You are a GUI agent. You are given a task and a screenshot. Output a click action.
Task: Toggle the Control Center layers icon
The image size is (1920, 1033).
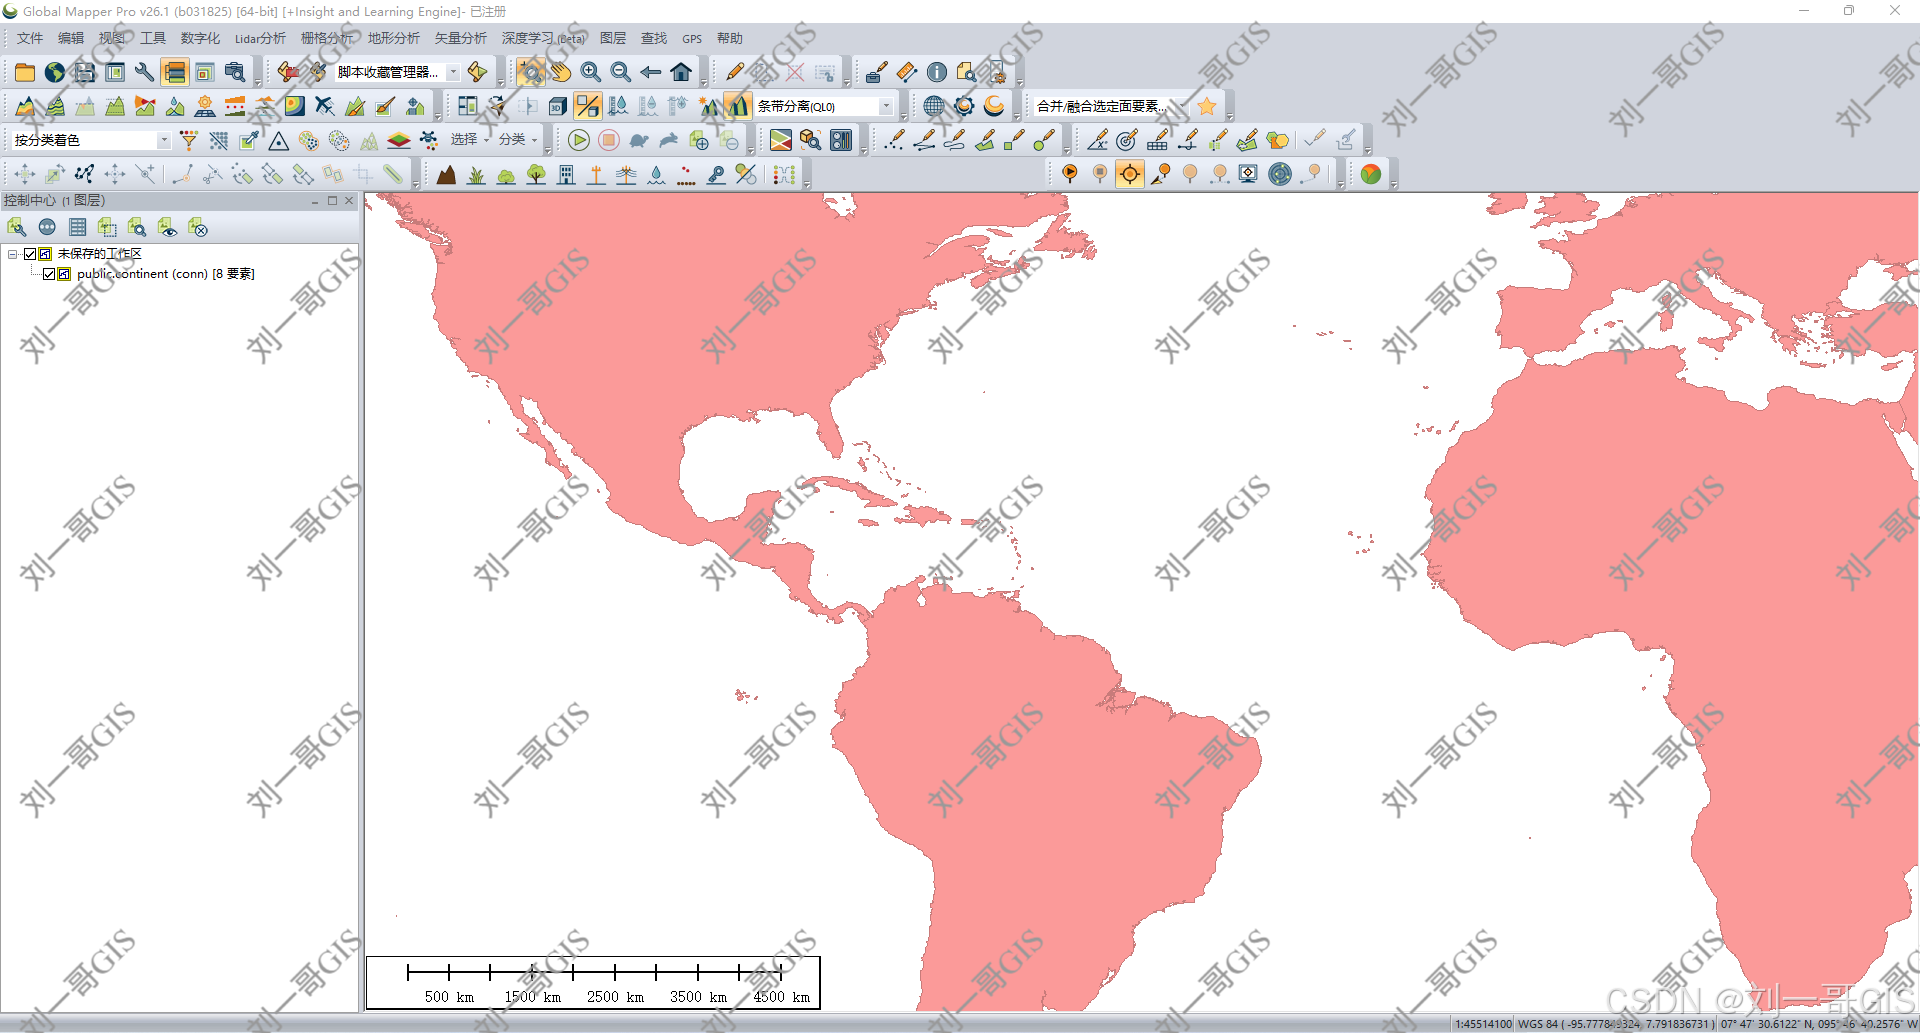(x=175, y=72)
